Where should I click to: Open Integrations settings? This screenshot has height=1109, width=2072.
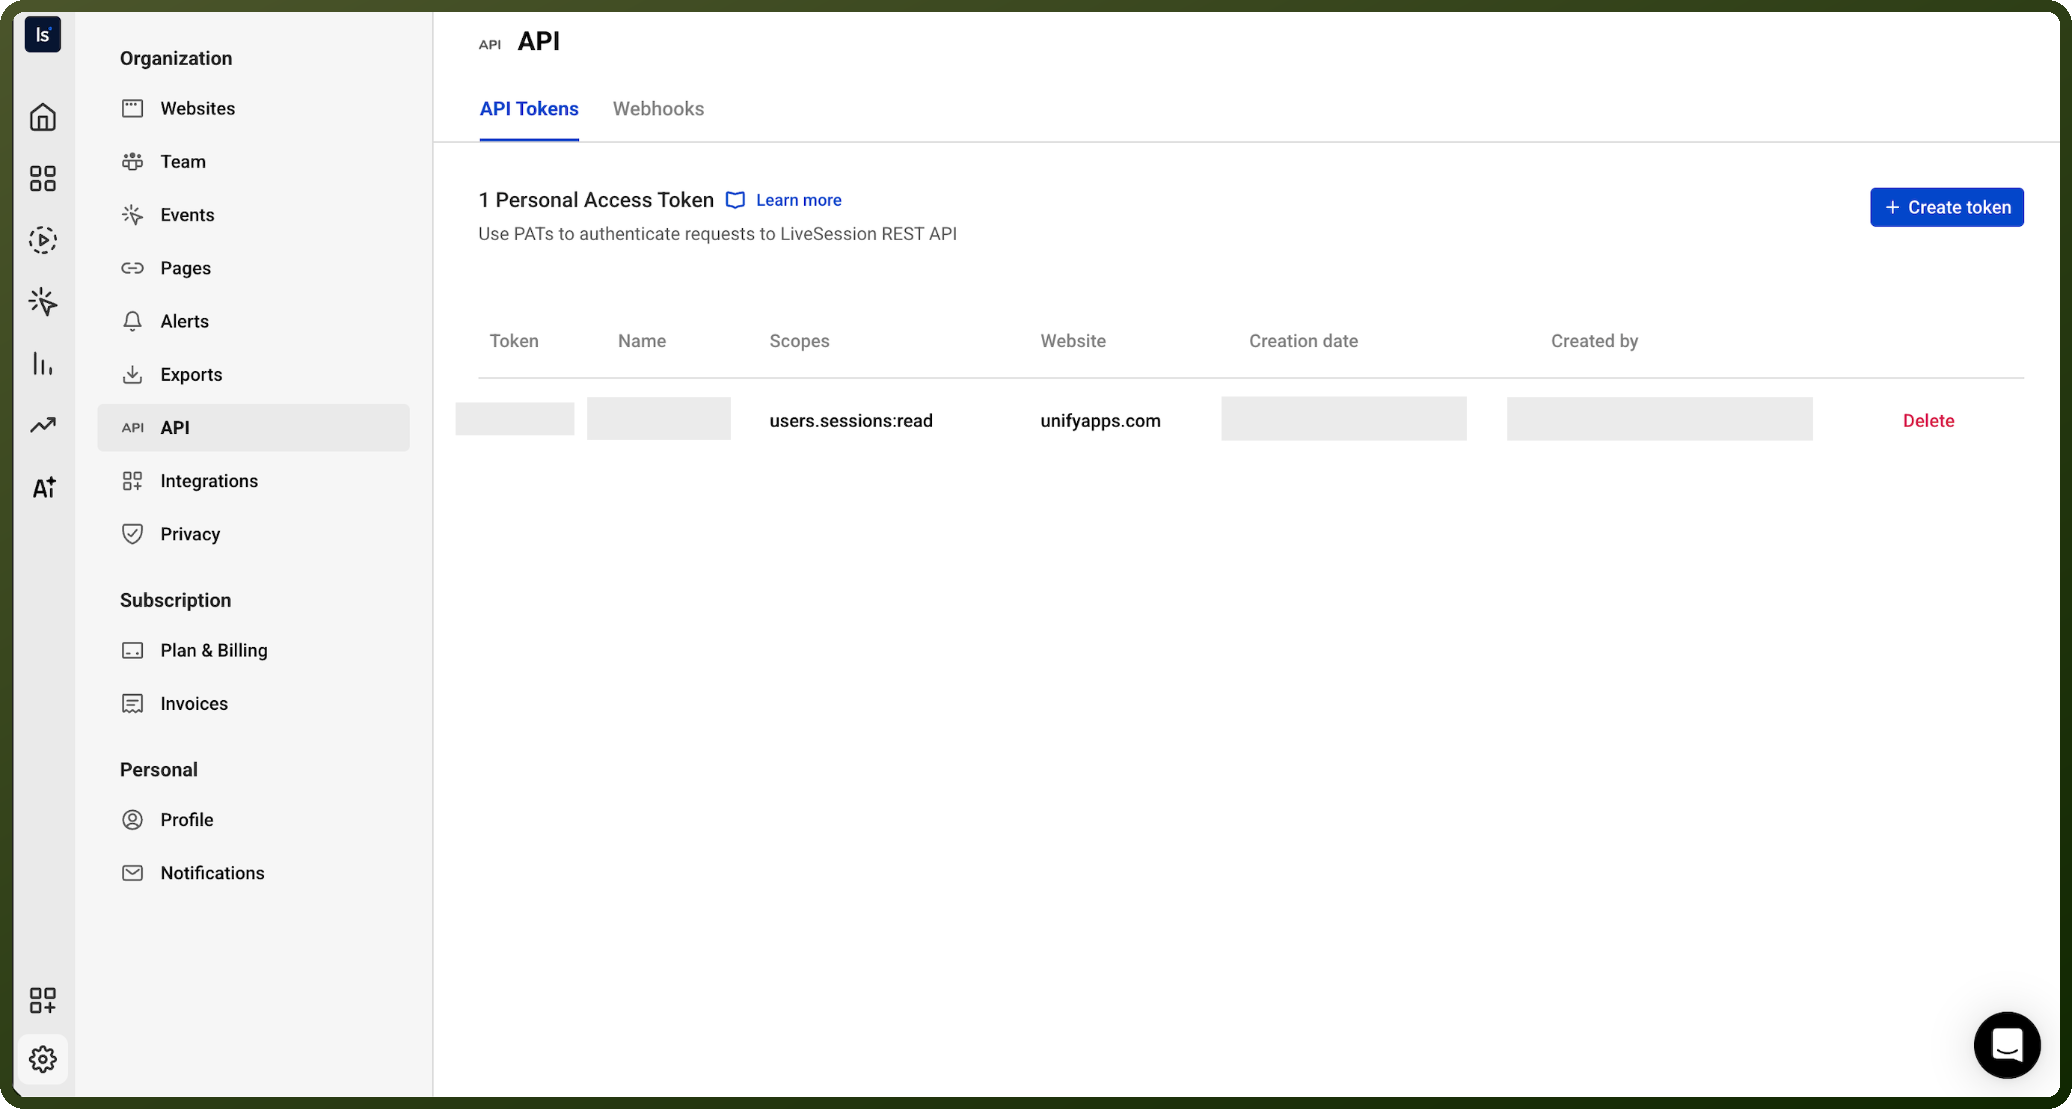tap(253, 481)
